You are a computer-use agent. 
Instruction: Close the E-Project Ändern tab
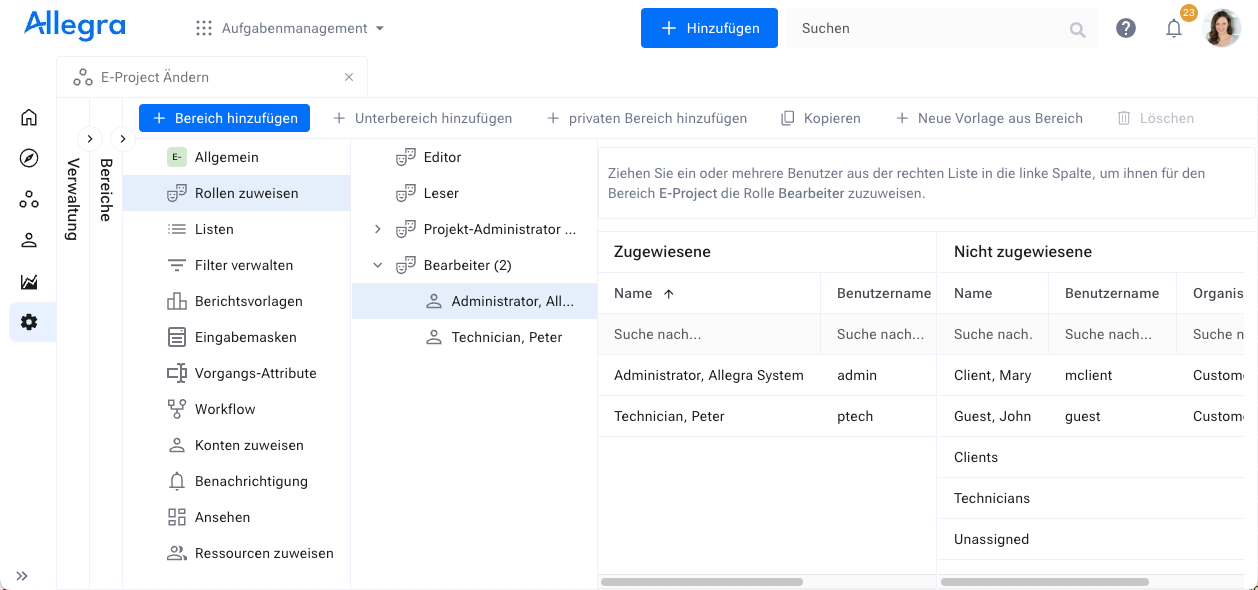(349, 77)
